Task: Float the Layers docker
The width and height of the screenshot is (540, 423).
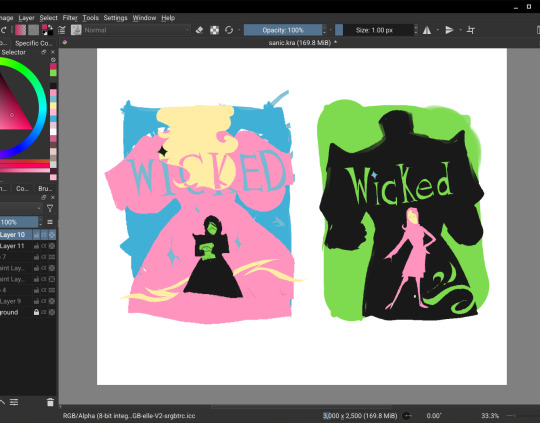Action: 43,197
